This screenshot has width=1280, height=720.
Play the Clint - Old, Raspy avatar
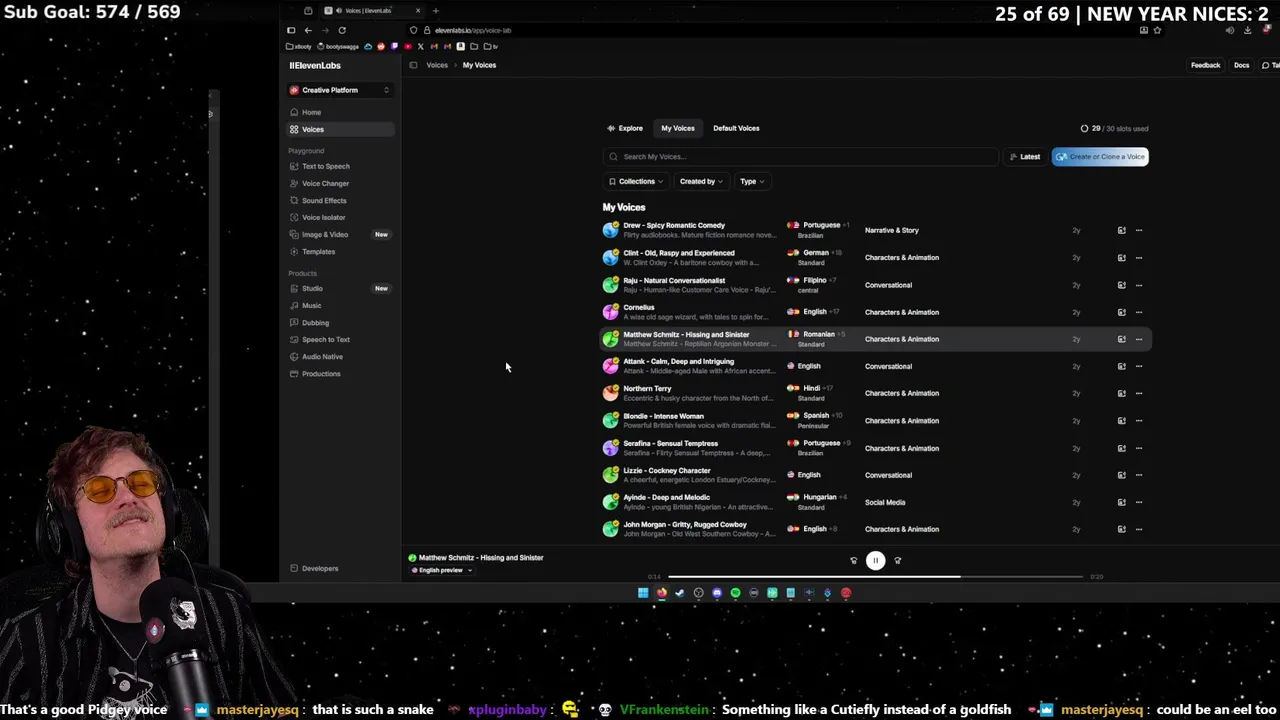point(610,257)
